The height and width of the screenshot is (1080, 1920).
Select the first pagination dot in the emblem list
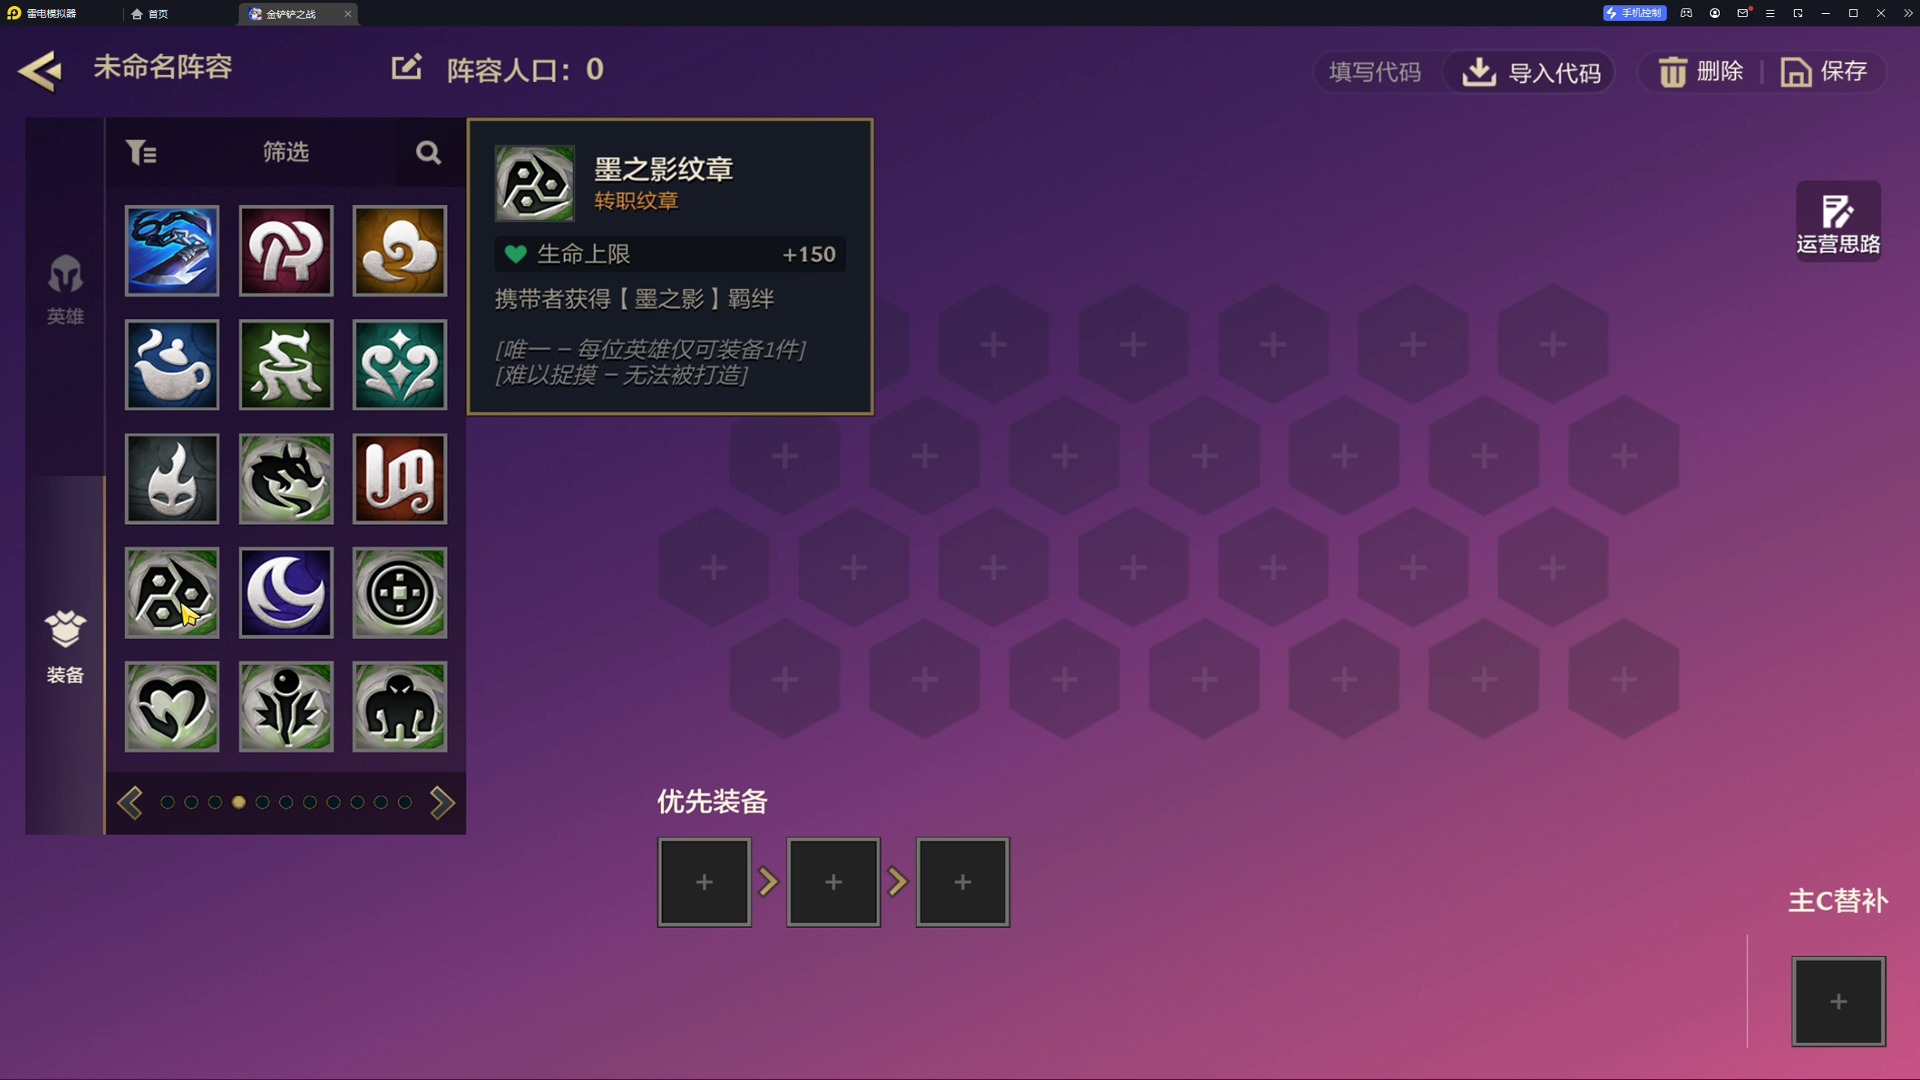pos(167,802)
